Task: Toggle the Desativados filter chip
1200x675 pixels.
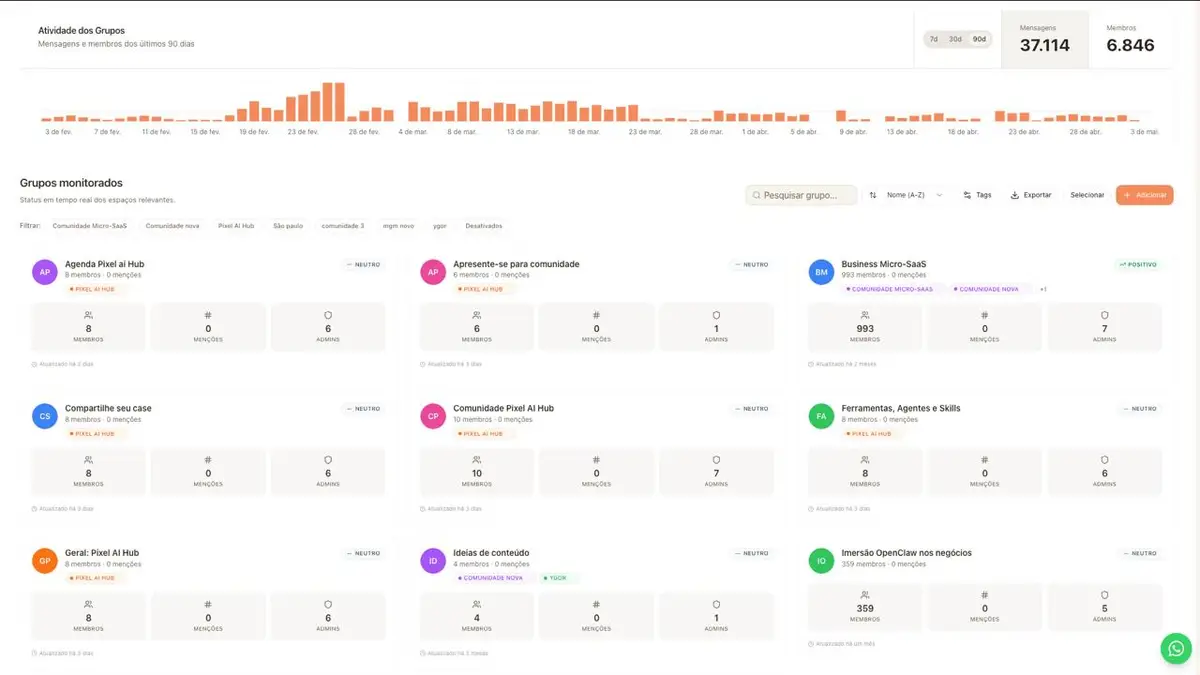Action: tap(484, 226)
